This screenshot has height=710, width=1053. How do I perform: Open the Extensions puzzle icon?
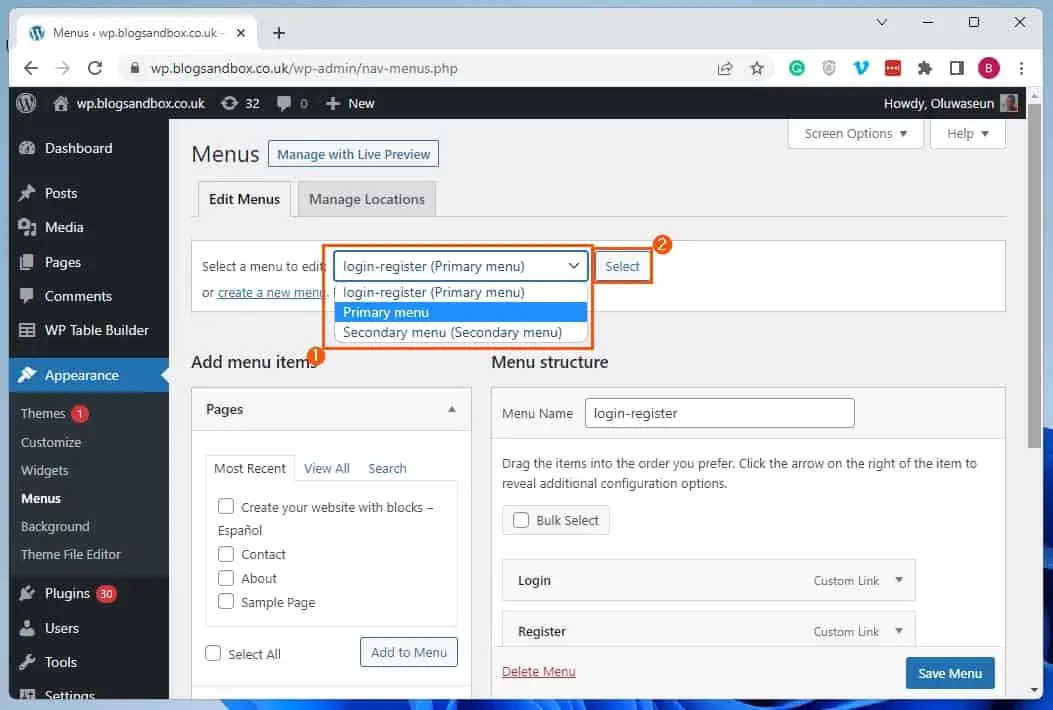(x=925, y=68)
